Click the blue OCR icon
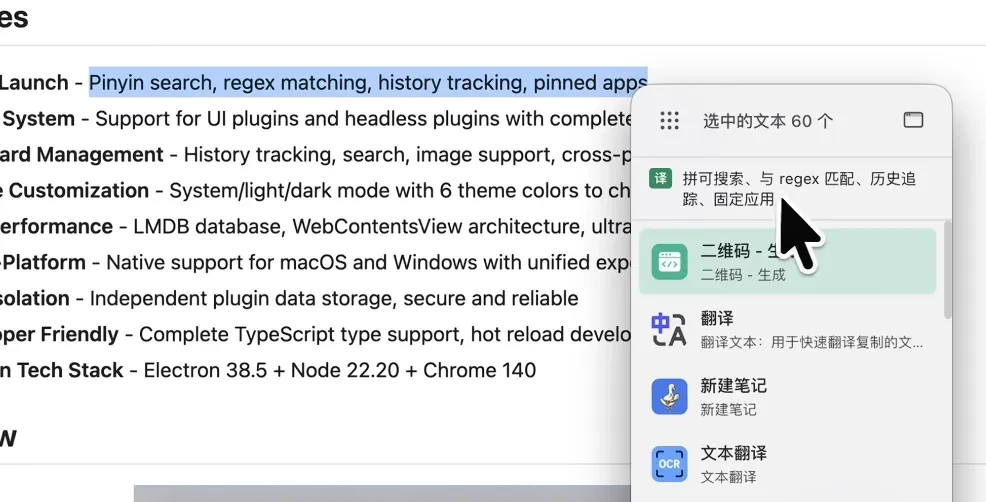986x502 pixels. (669, 464)
